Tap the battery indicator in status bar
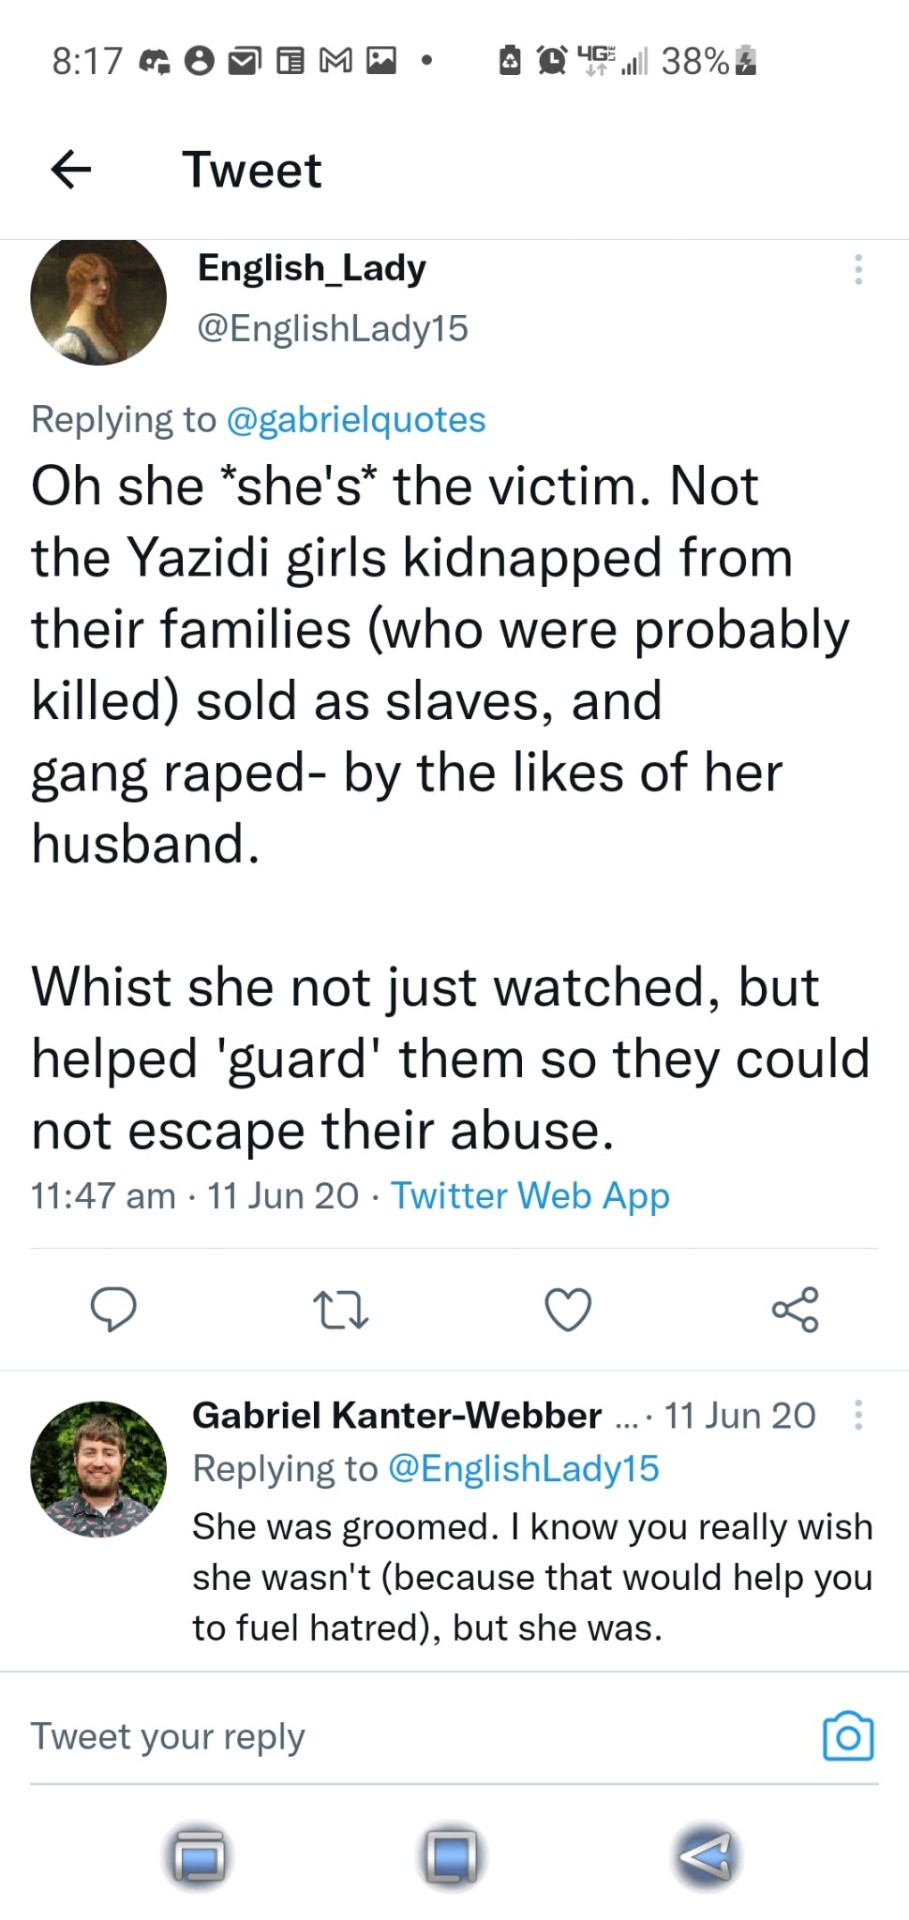The width and height of the screenshot is (909, 1920). coord(744,62)
